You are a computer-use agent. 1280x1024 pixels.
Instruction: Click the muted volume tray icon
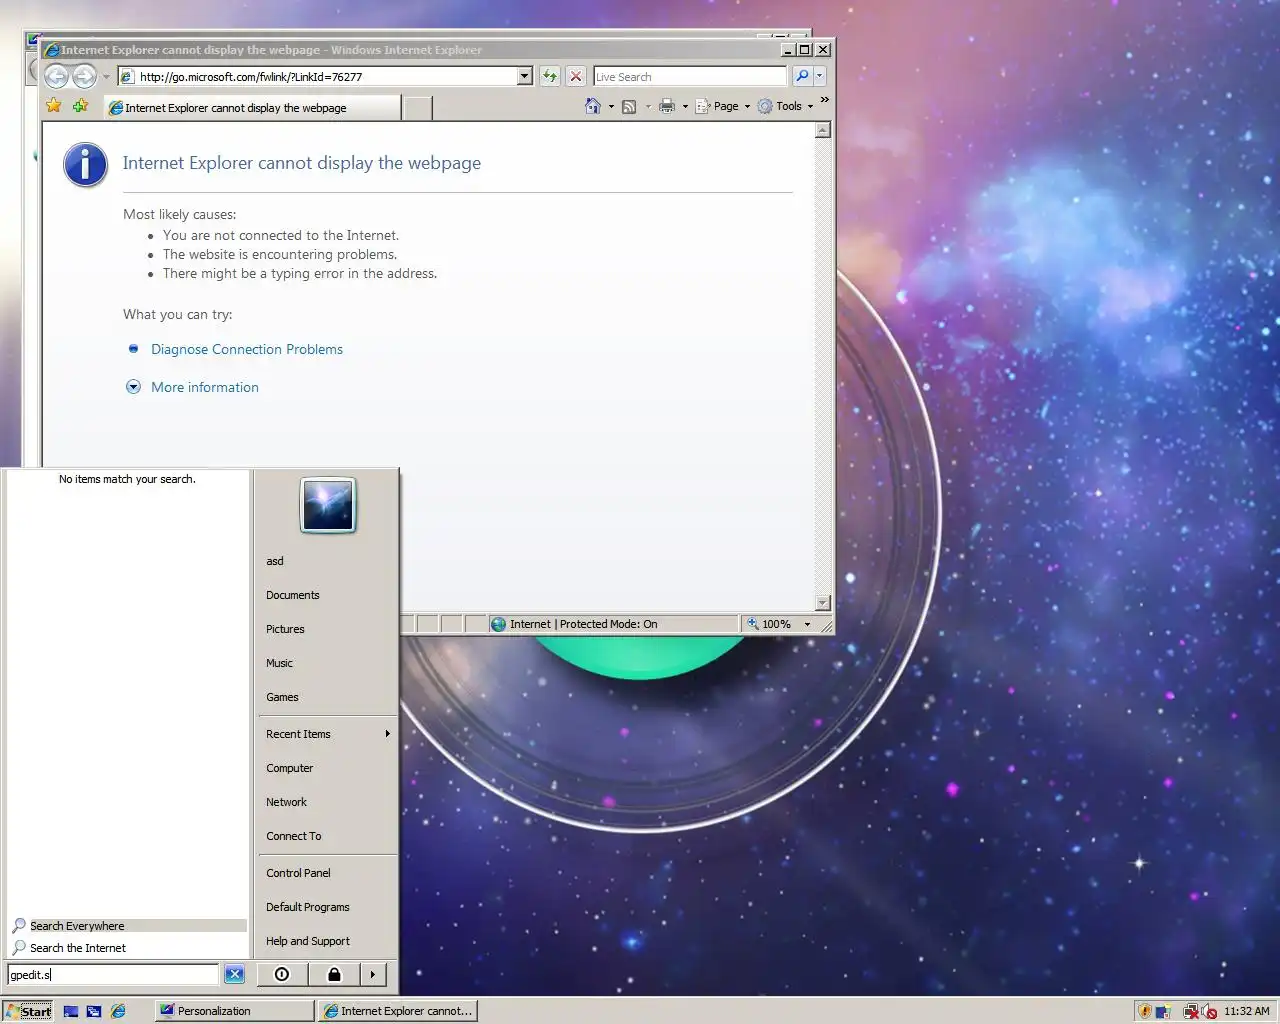pos(1210,1011)
